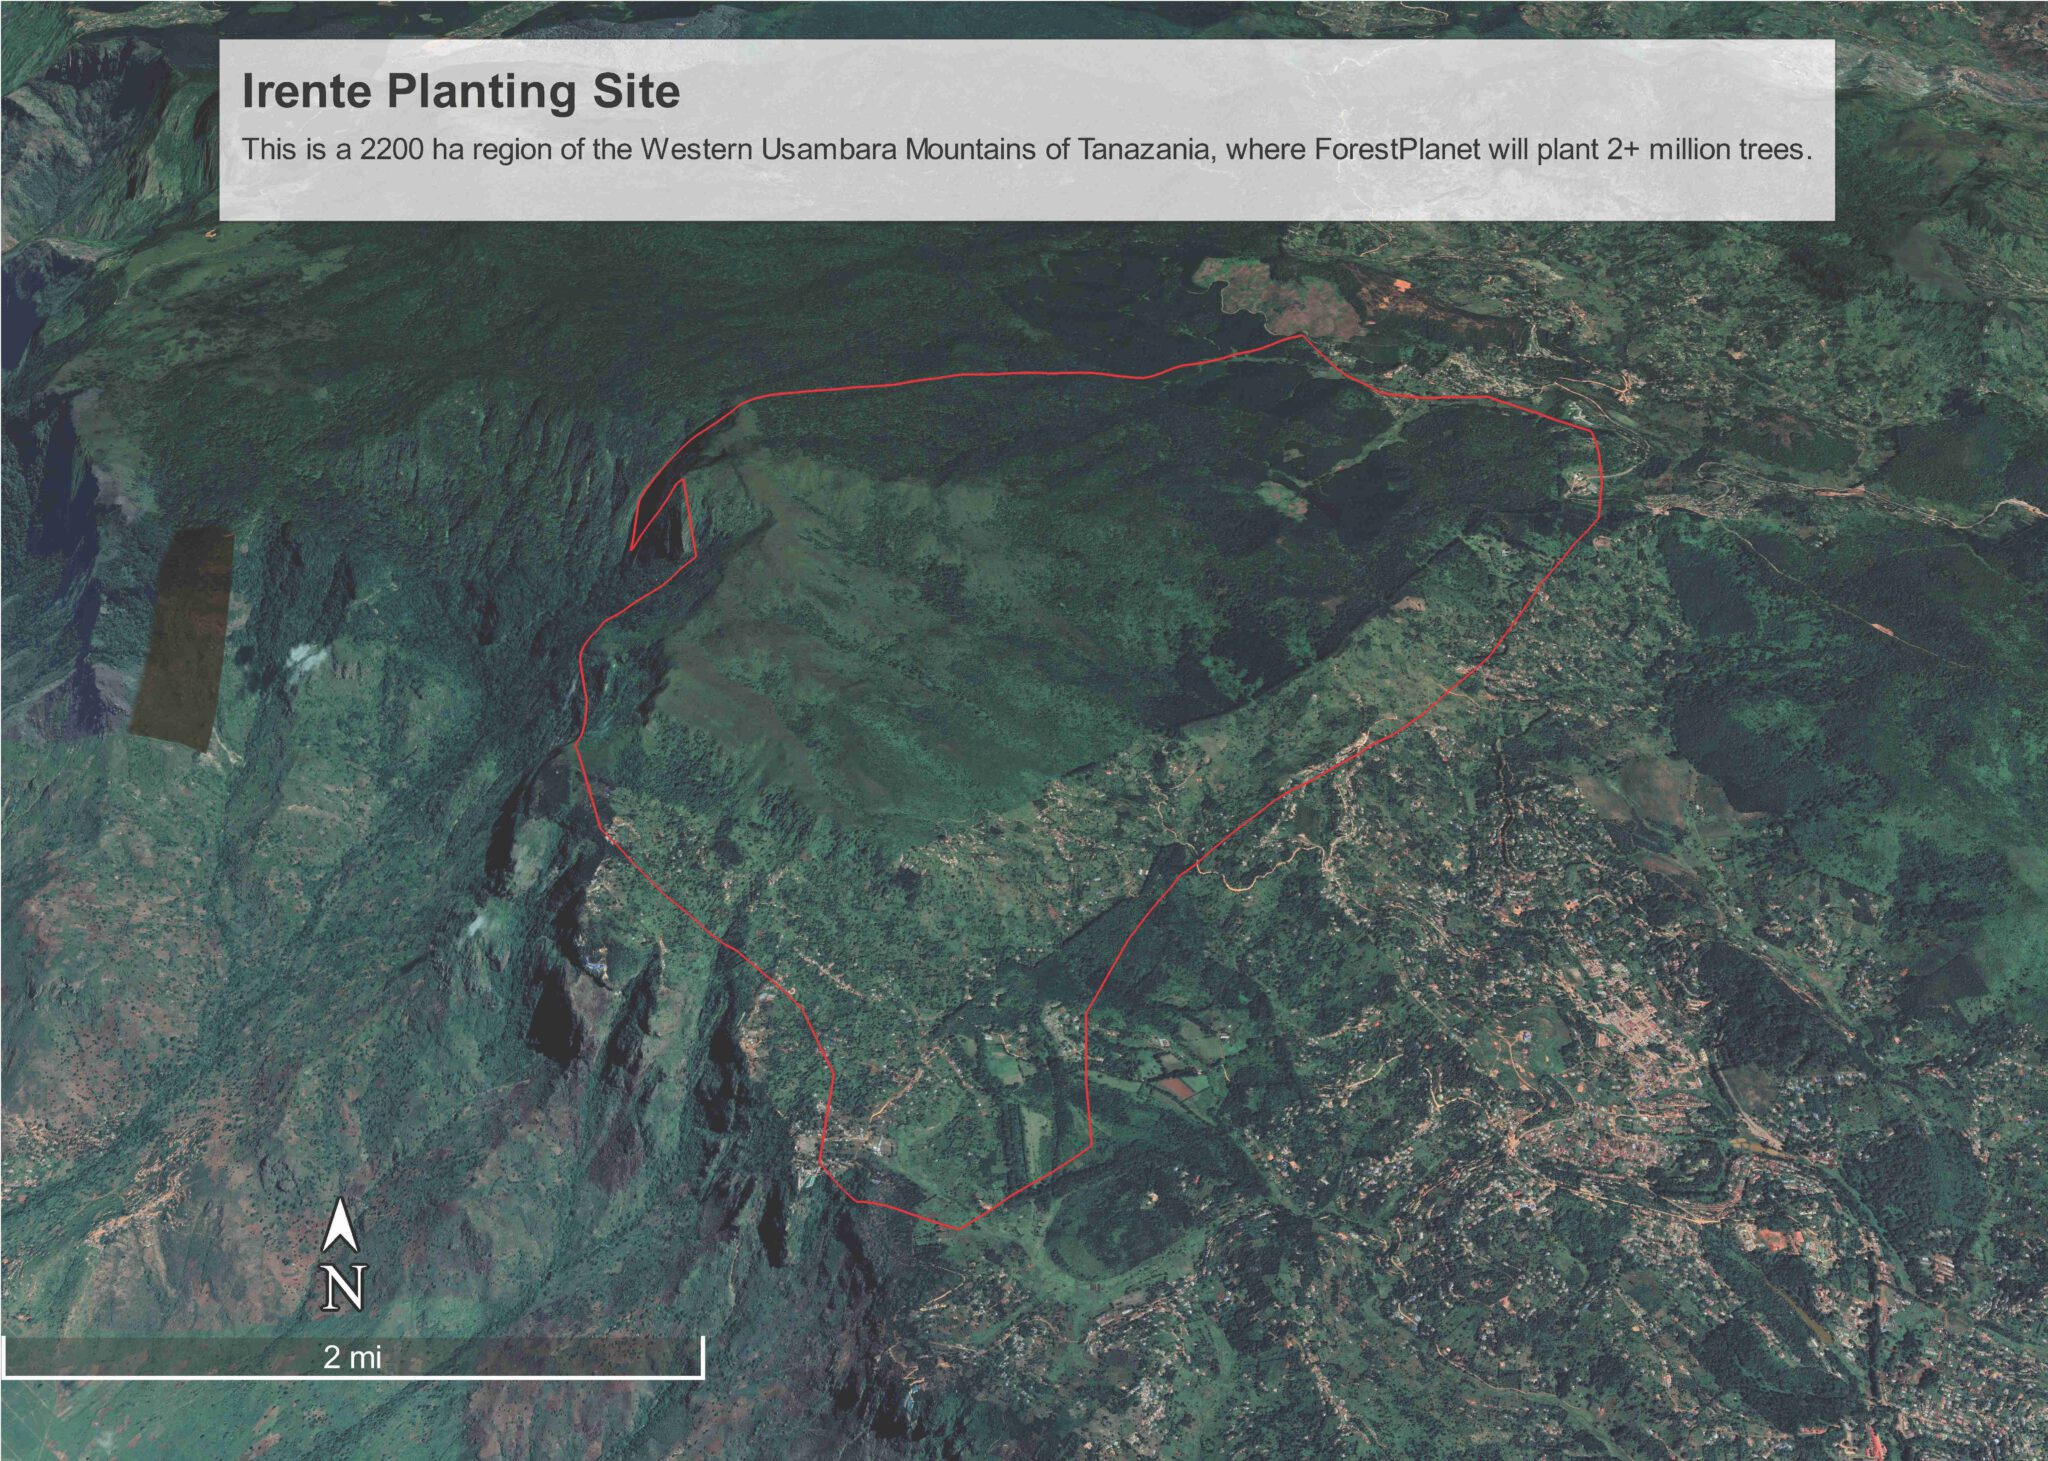The height and width of the screenshot is (1461, 2048).
Task: Click the '2 mi' scale bar label
Action: pos(352,1357)
